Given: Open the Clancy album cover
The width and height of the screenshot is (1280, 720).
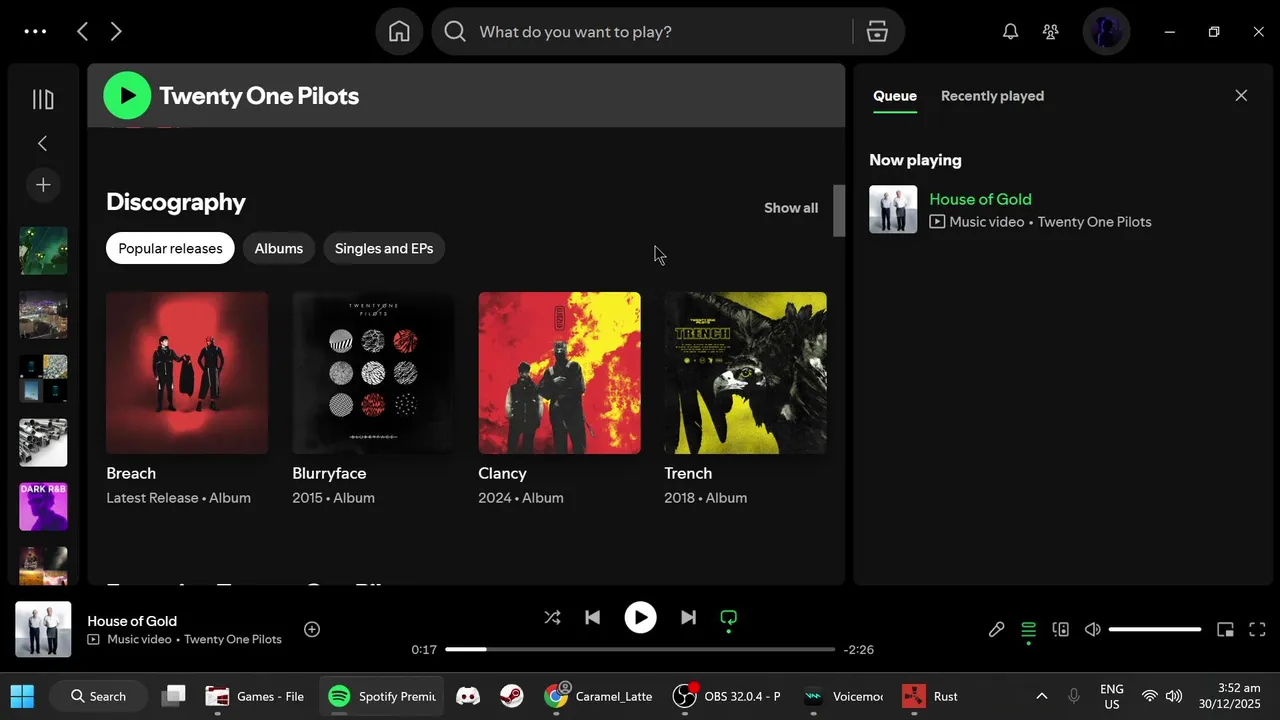Looking at the screenshot, I should click(x=559, y=373).
